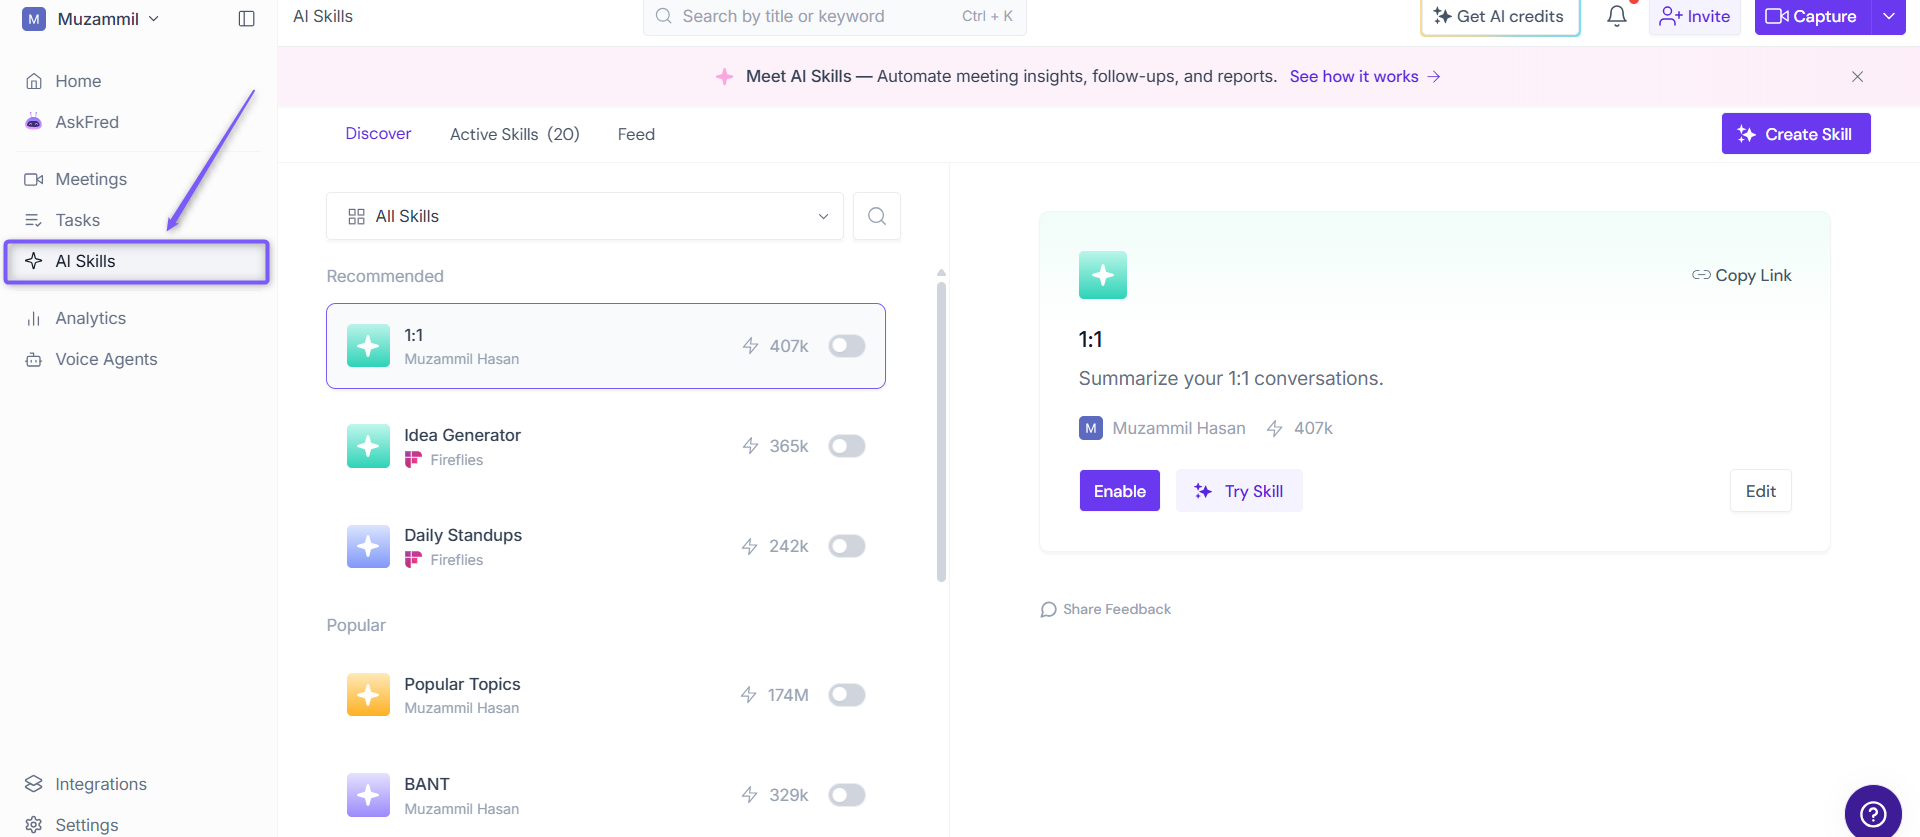Viewport: 1920px width, 837px height.
Task: Click the BANT skill icon
Action: pyautogui.click(x=368, y=795)
